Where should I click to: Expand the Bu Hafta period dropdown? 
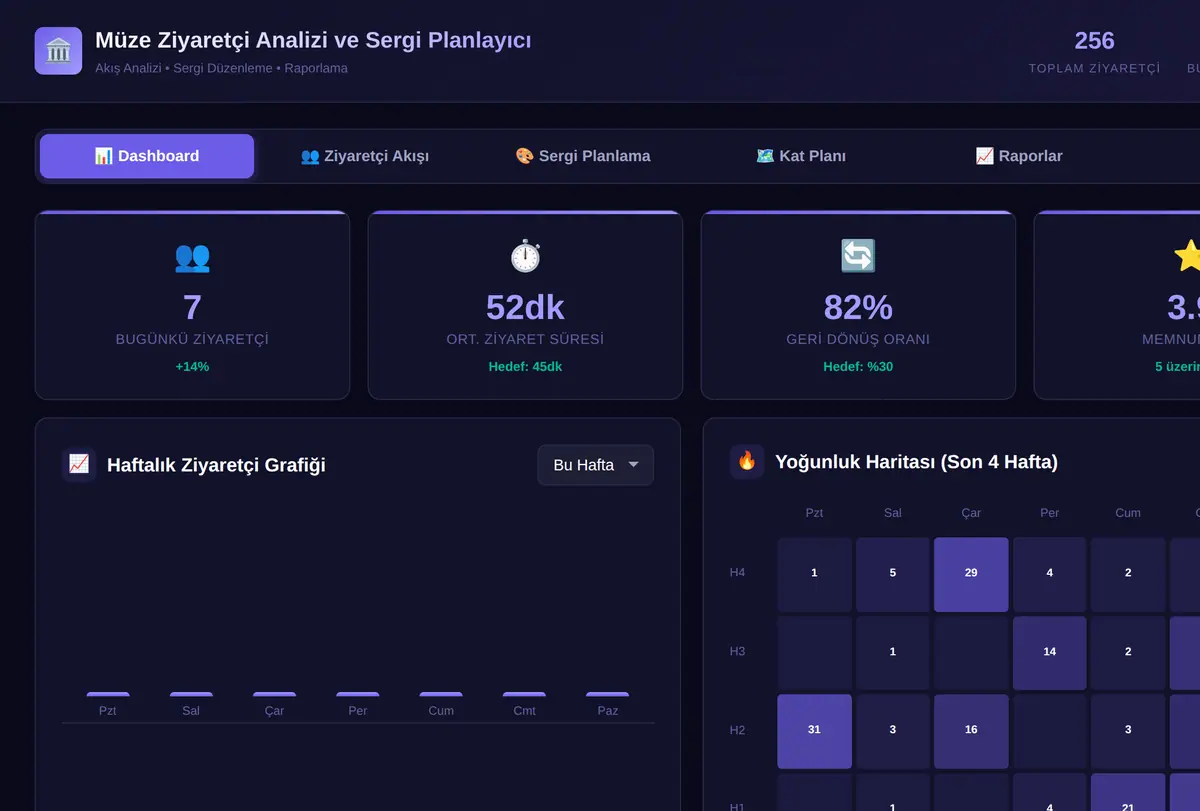pos(595,465)
